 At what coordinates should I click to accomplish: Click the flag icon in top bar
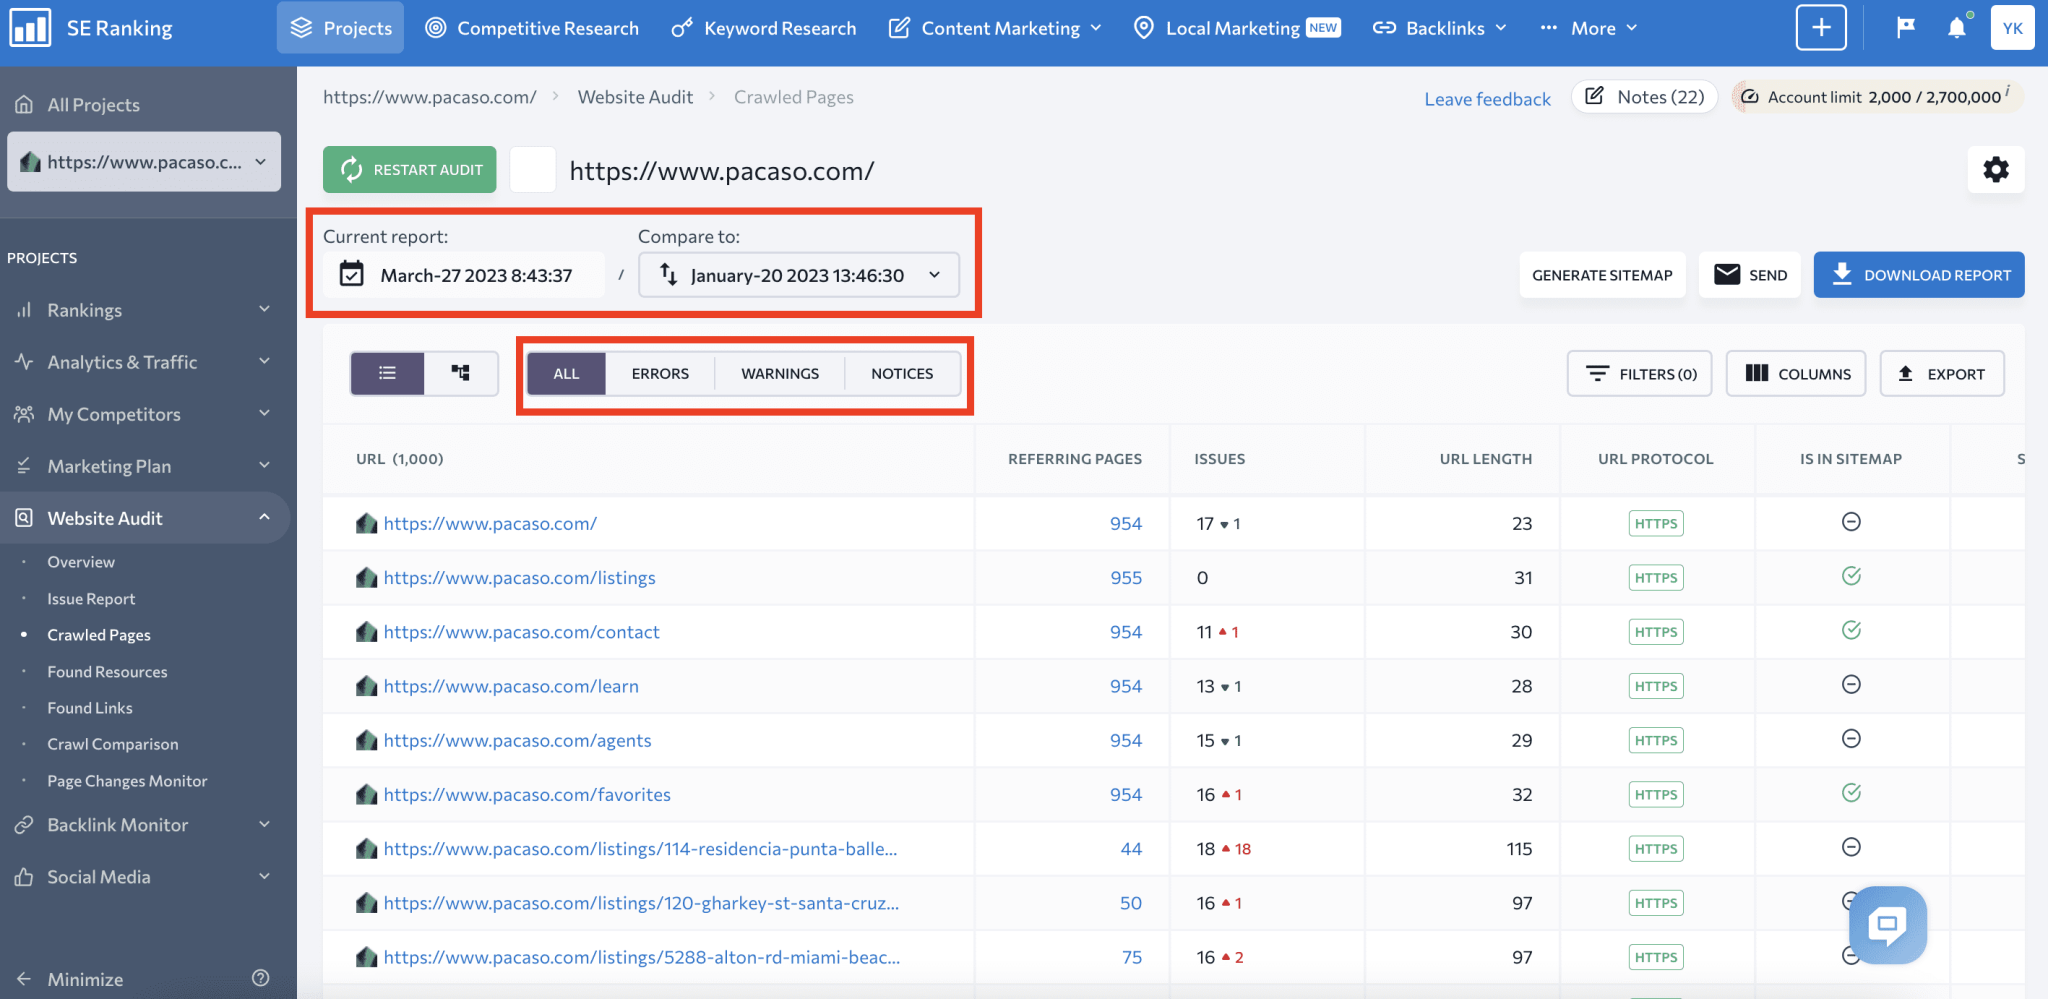click(x=1904, y=27)
